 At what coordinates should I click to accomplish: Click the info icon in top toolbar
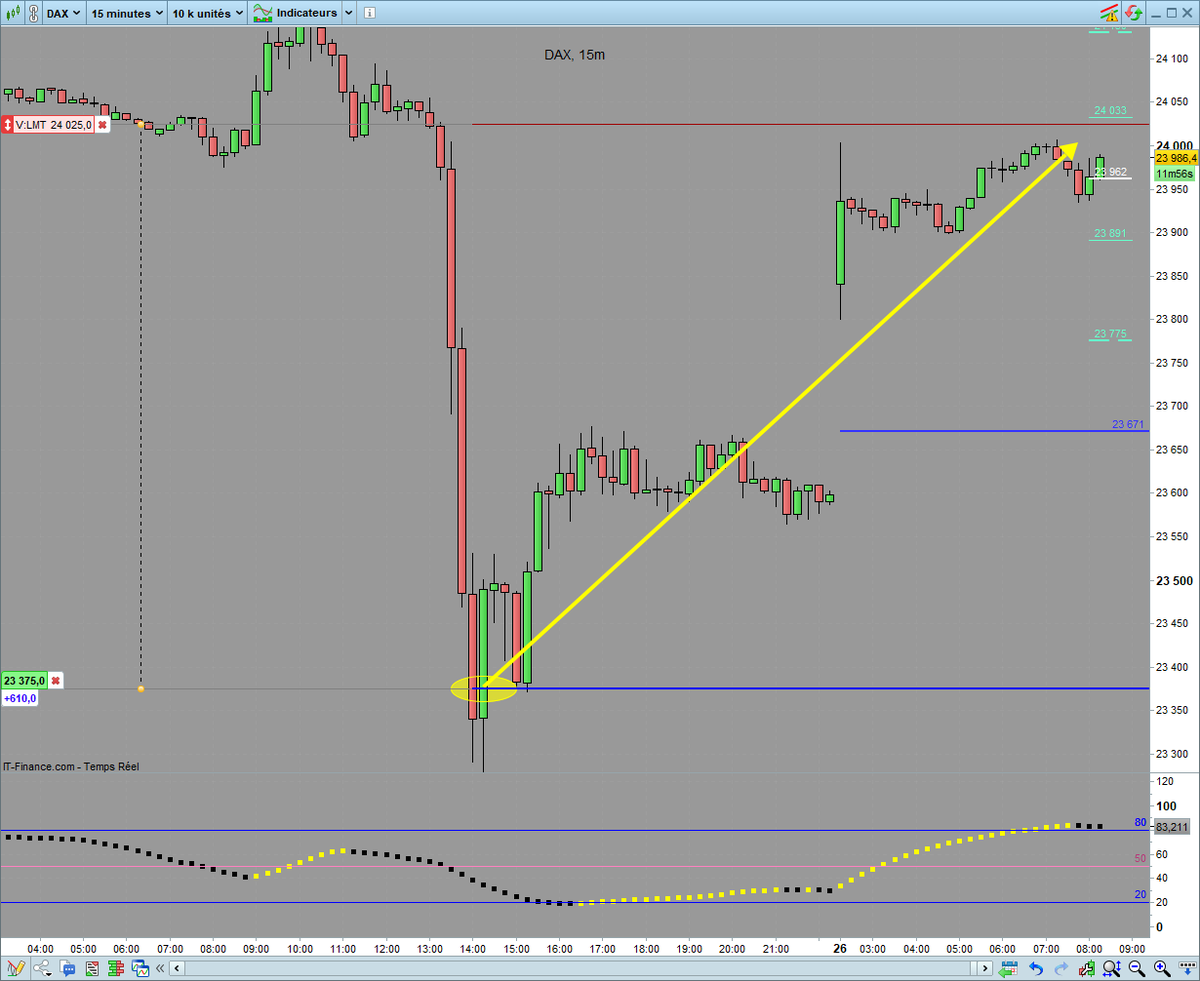coord(369,14)
